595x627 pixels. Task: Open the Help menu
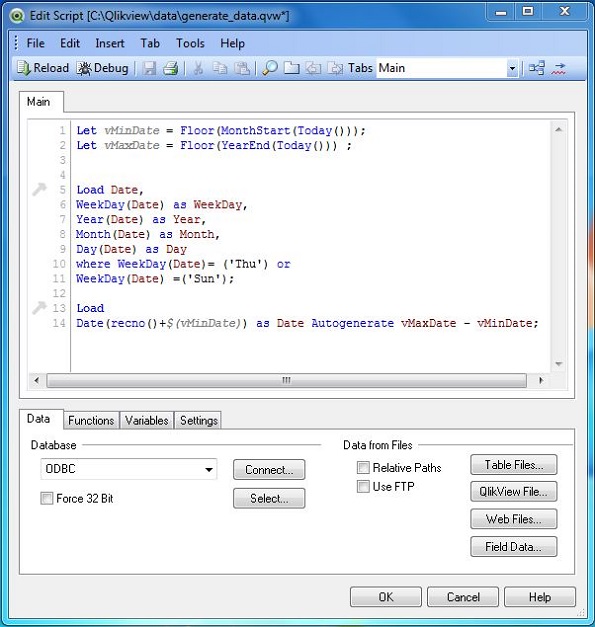232,43
